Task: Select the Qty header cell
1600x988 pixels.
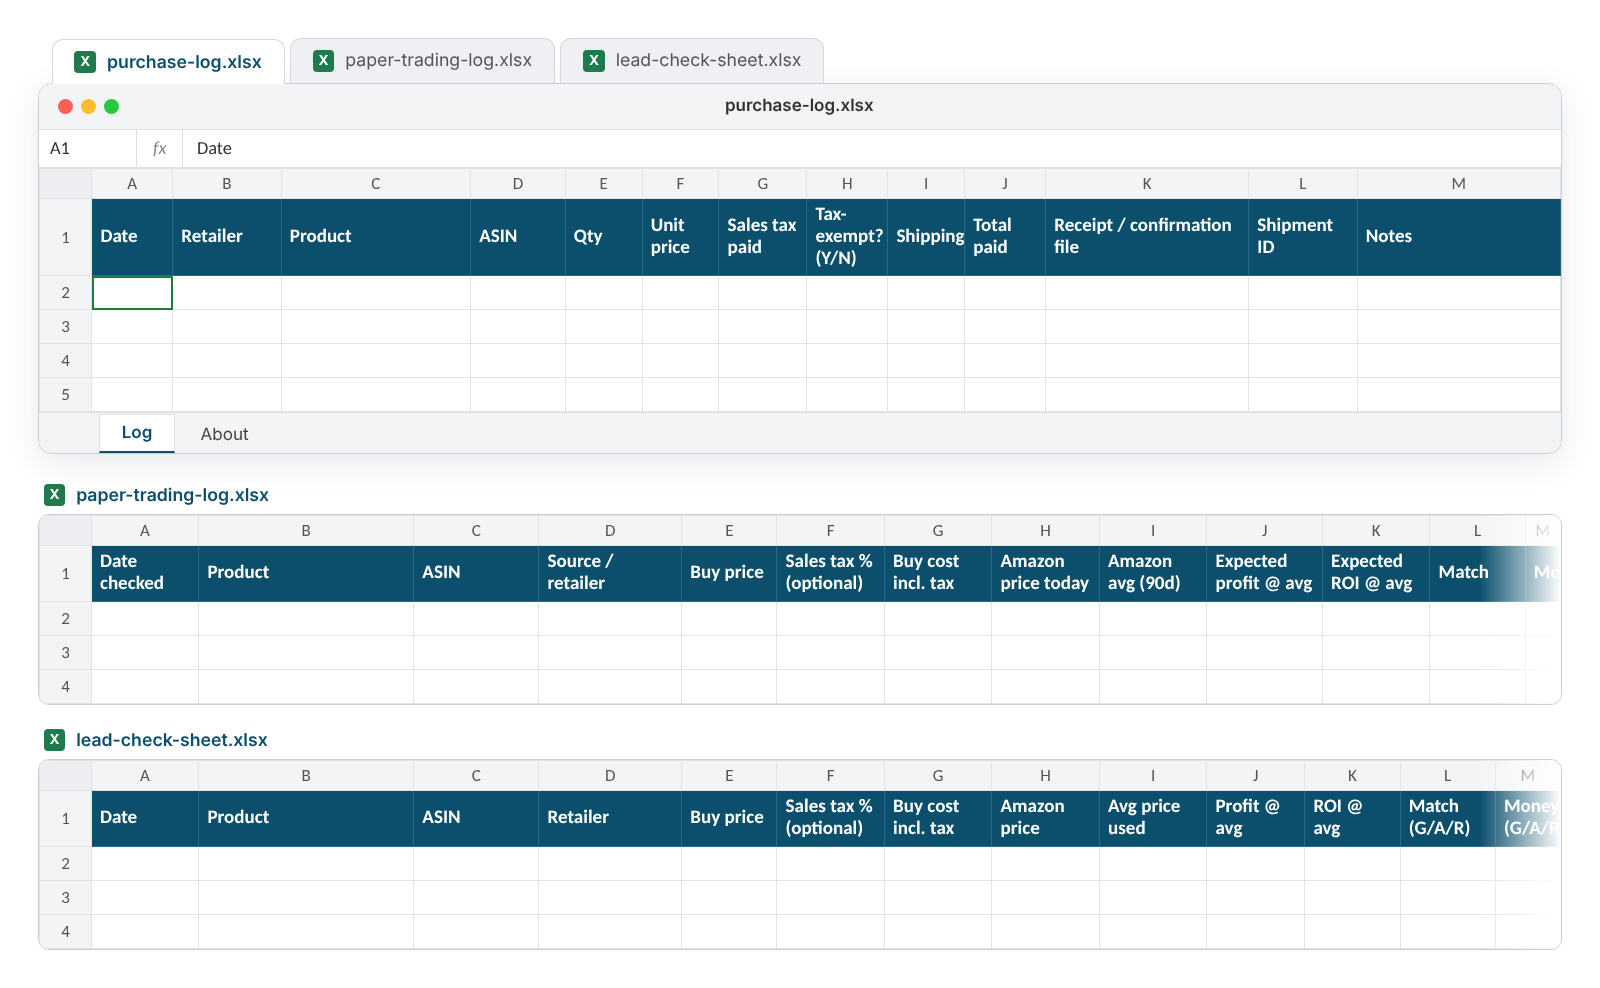Action: pos(604,237)
